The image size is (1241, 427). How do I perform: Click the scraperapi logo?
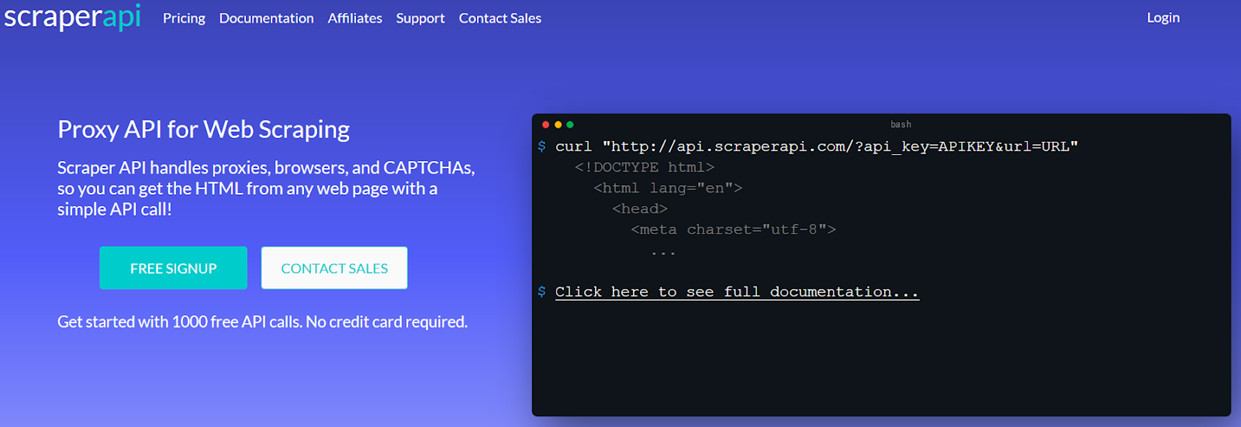point(72,17)
